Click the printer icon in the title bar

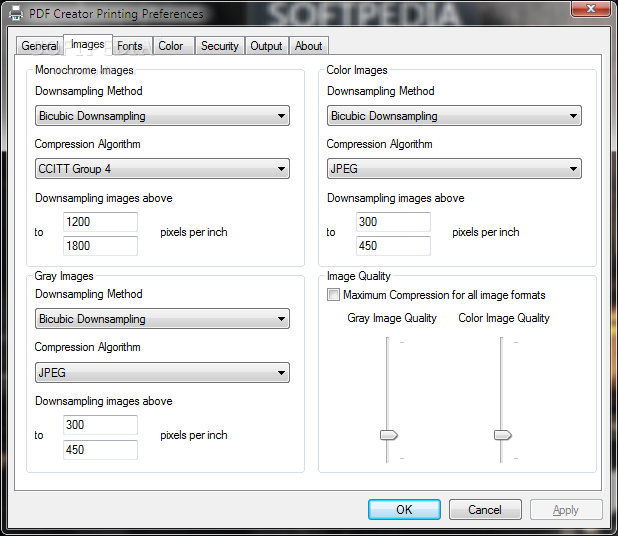(x=16, y=14)
